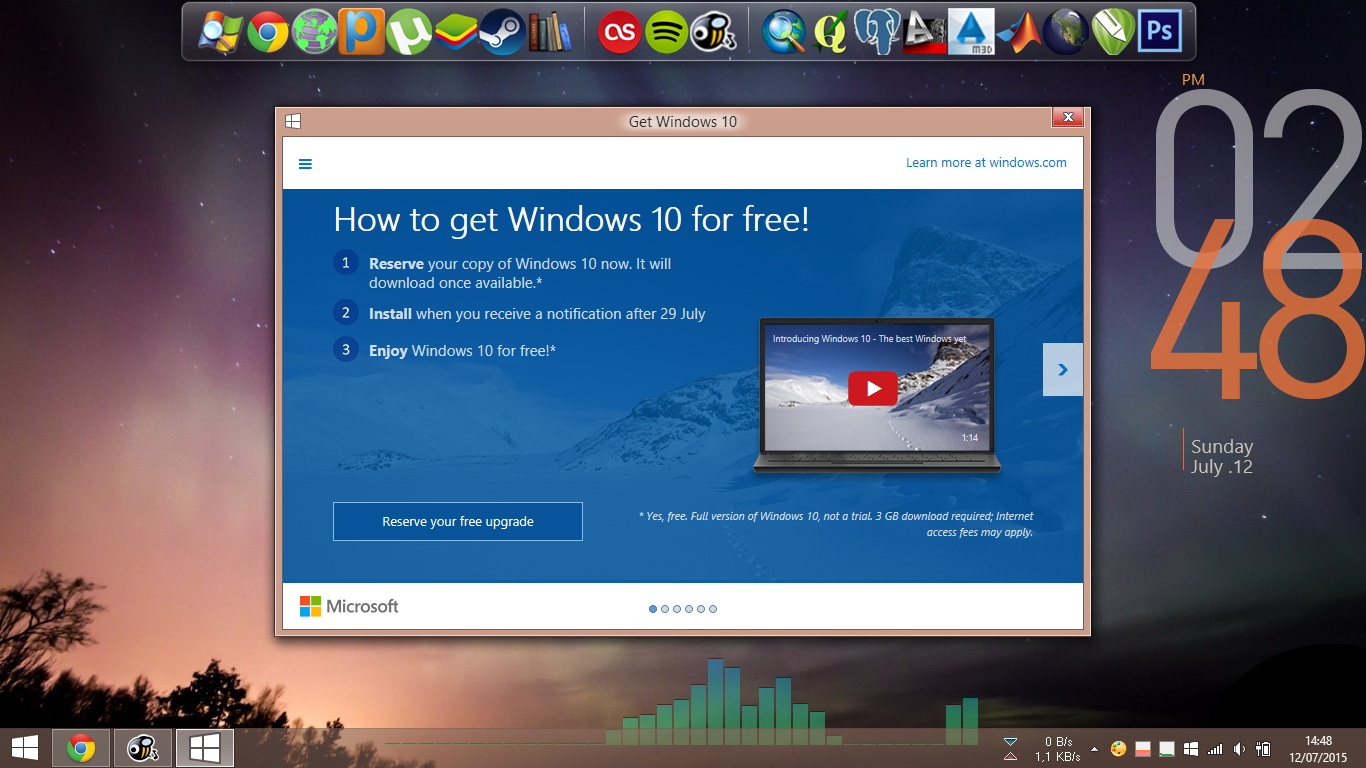The width and height of the screenshot is (1366, 768).
Task: Select the second pagination dot
Action: 665,609
